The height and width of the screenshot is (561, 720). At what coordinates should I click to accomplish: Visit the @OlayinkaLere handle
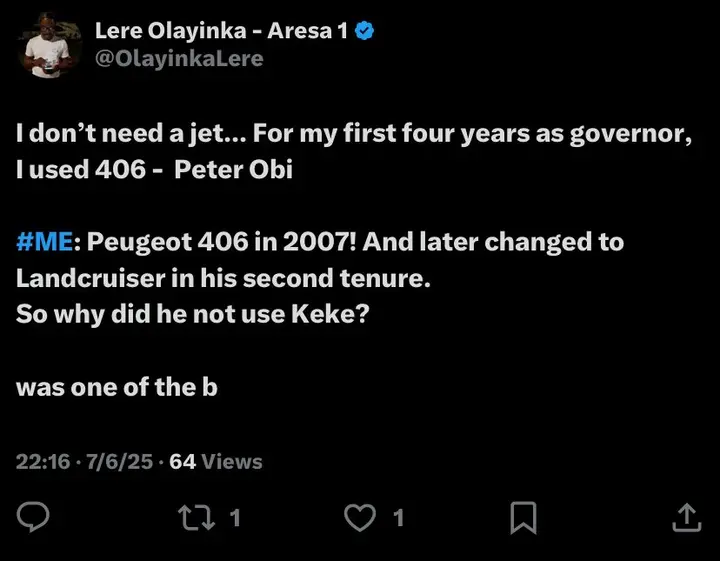tap(179, 58)
